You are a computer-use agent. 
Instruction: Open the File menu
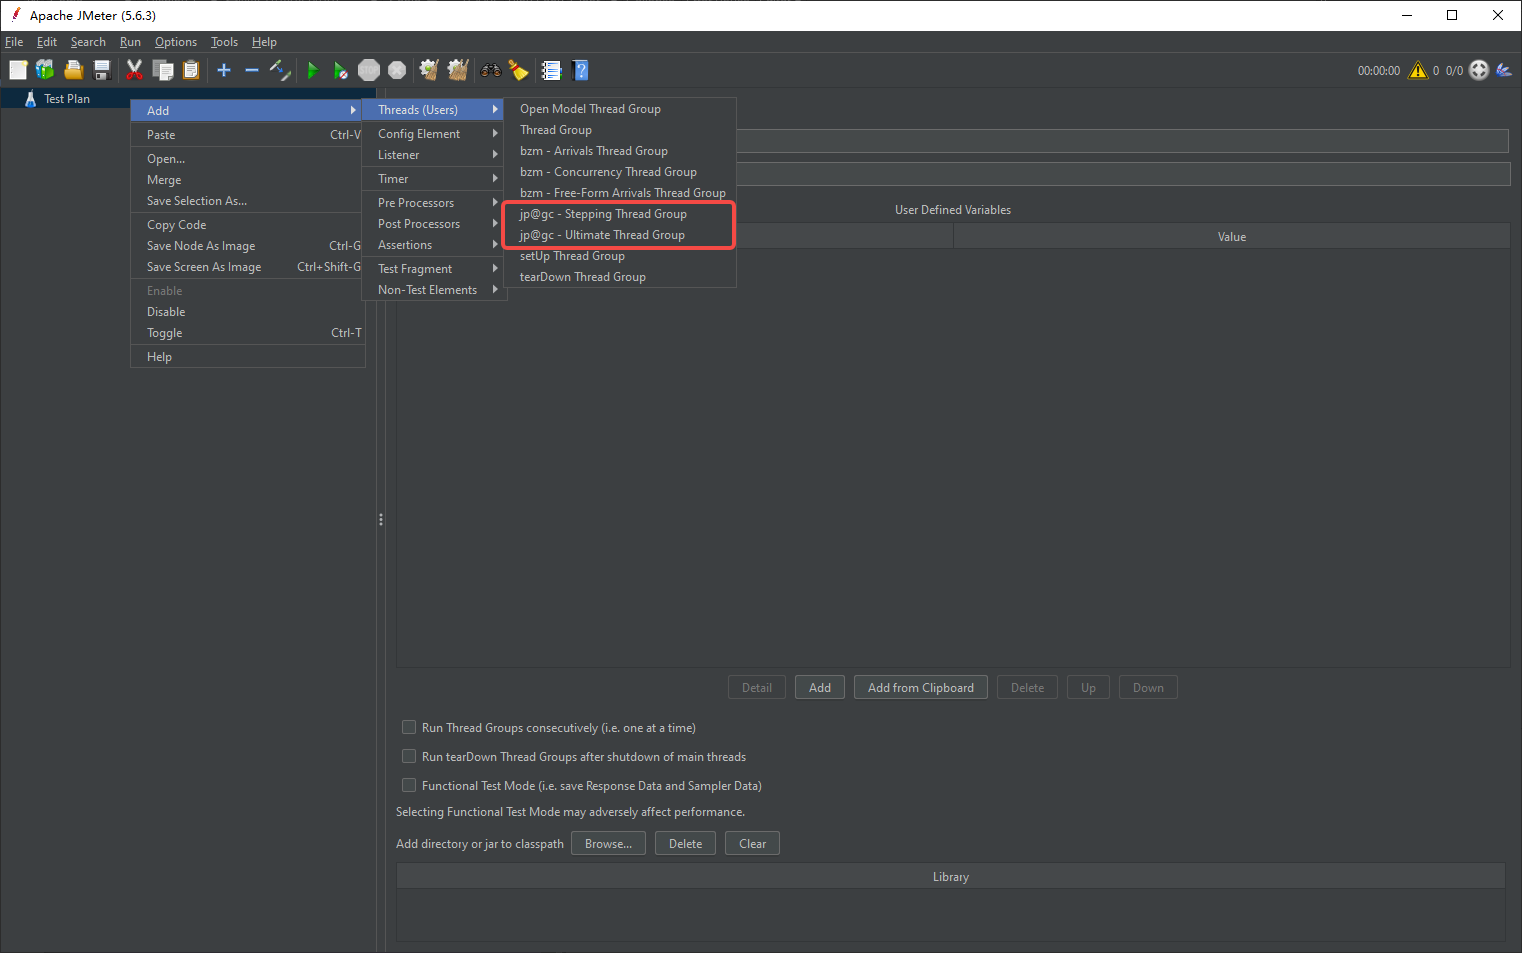(x=14, y=42)
